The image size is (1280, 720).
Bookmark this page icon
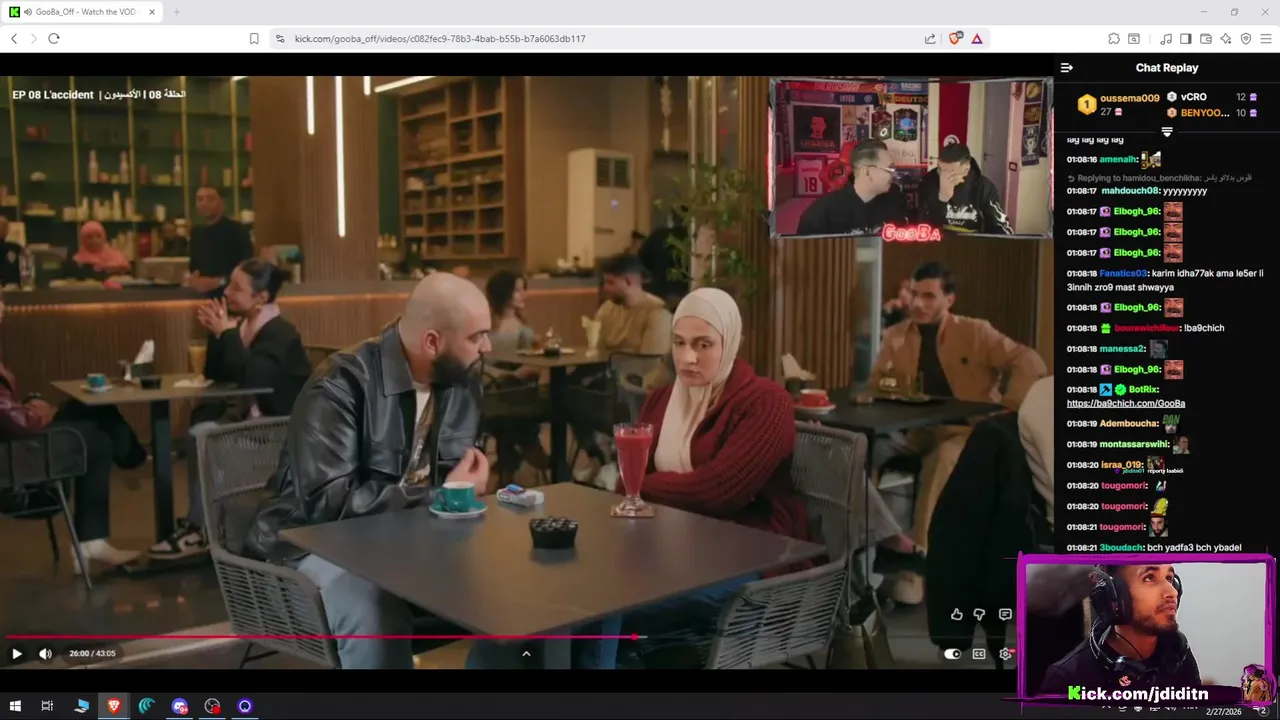pos(254,38)
